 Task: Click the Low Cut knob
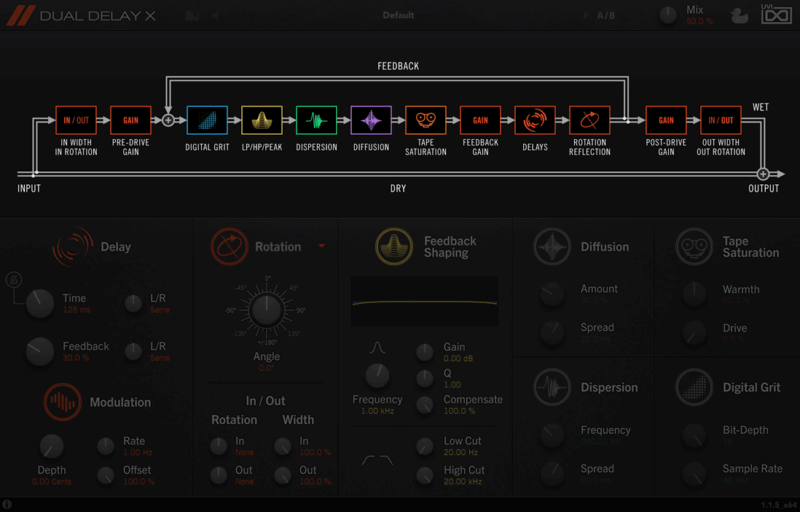coord(425,446)
